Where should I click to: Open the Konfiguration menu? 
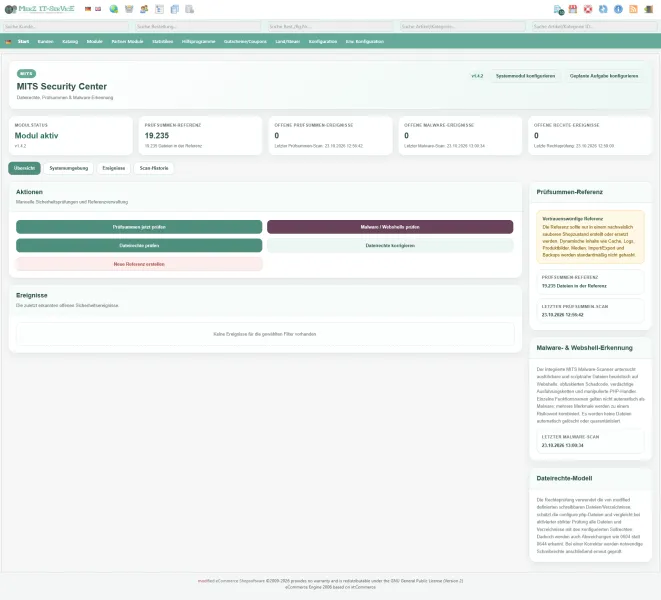(x=323, y=41)
